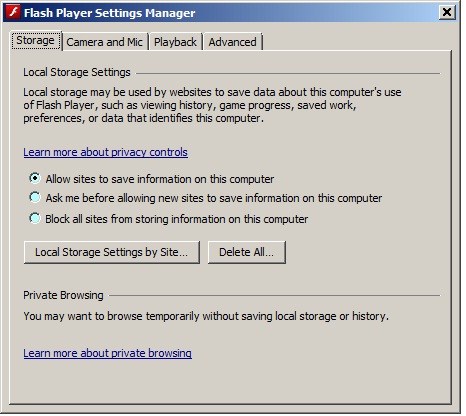Select the Allow sites to save information radio button
Image resolution: width=466 pixels, height=416 pixels.
[x=35, y=178]
